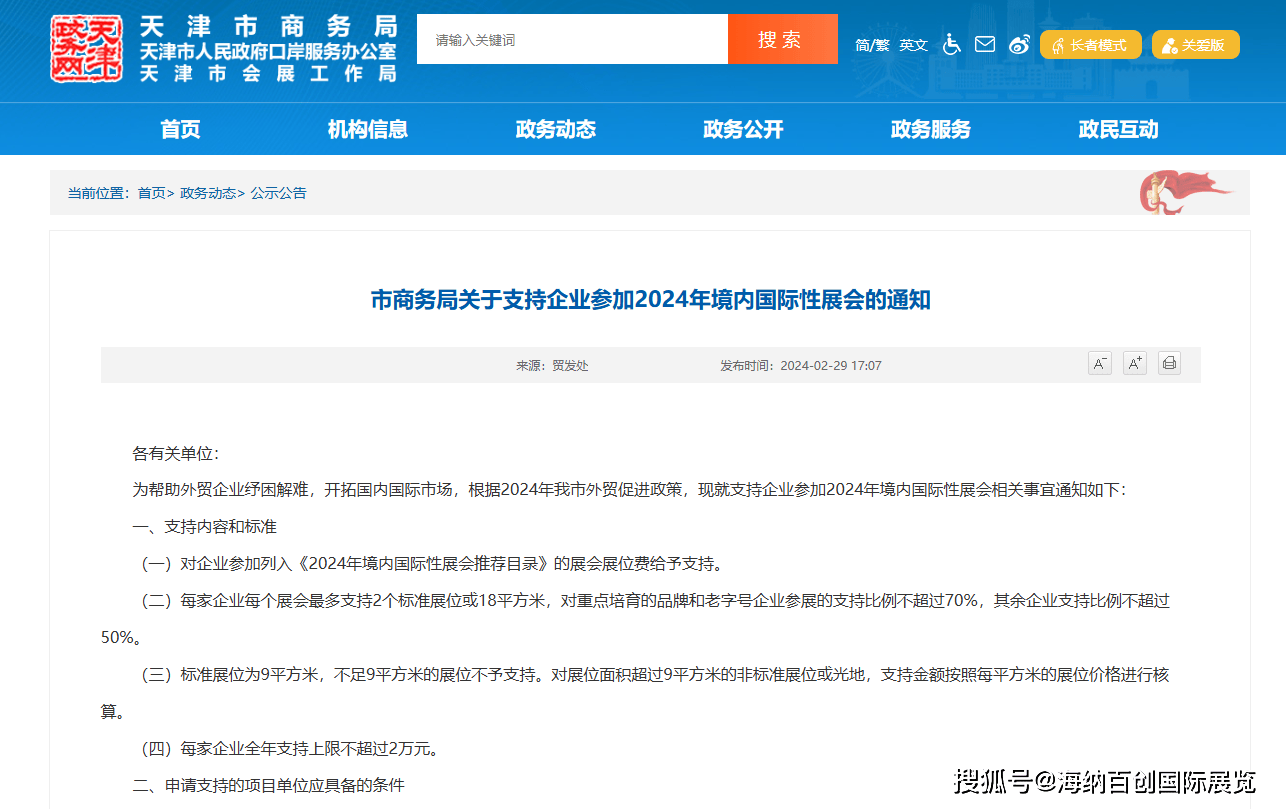Increase article font size with A+ icon
1286x809 pixels.
coord(1134,363)
